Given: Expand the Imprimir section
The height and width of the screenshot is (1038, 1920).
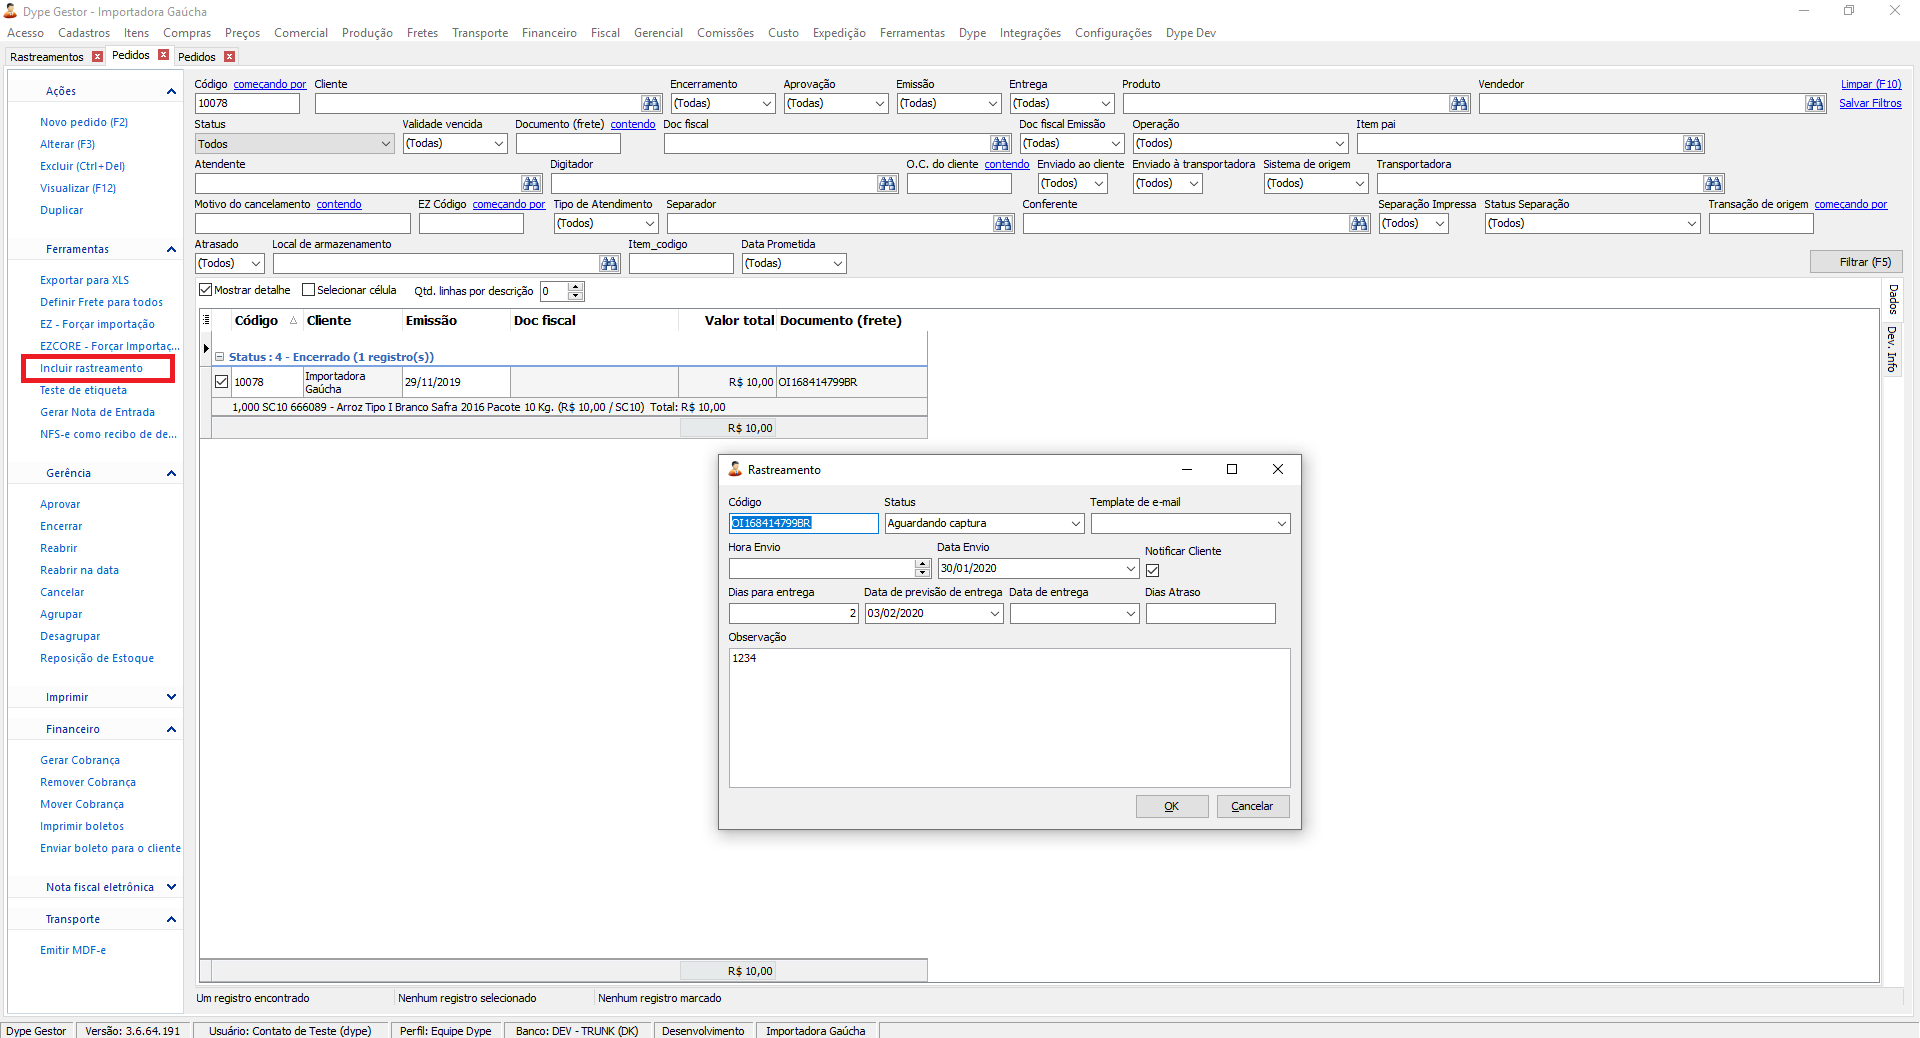Looking at the screenshot, I should pyautogui.click(x=171, y=697).
